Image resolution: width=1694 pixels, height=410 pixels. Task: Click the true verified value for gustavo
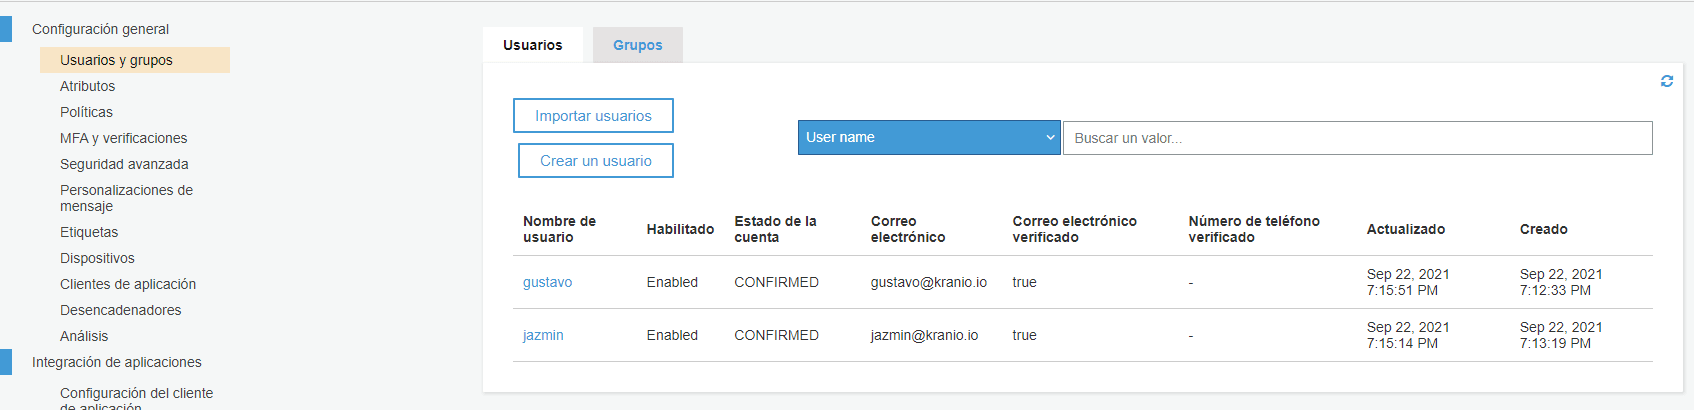point(1024,283)
